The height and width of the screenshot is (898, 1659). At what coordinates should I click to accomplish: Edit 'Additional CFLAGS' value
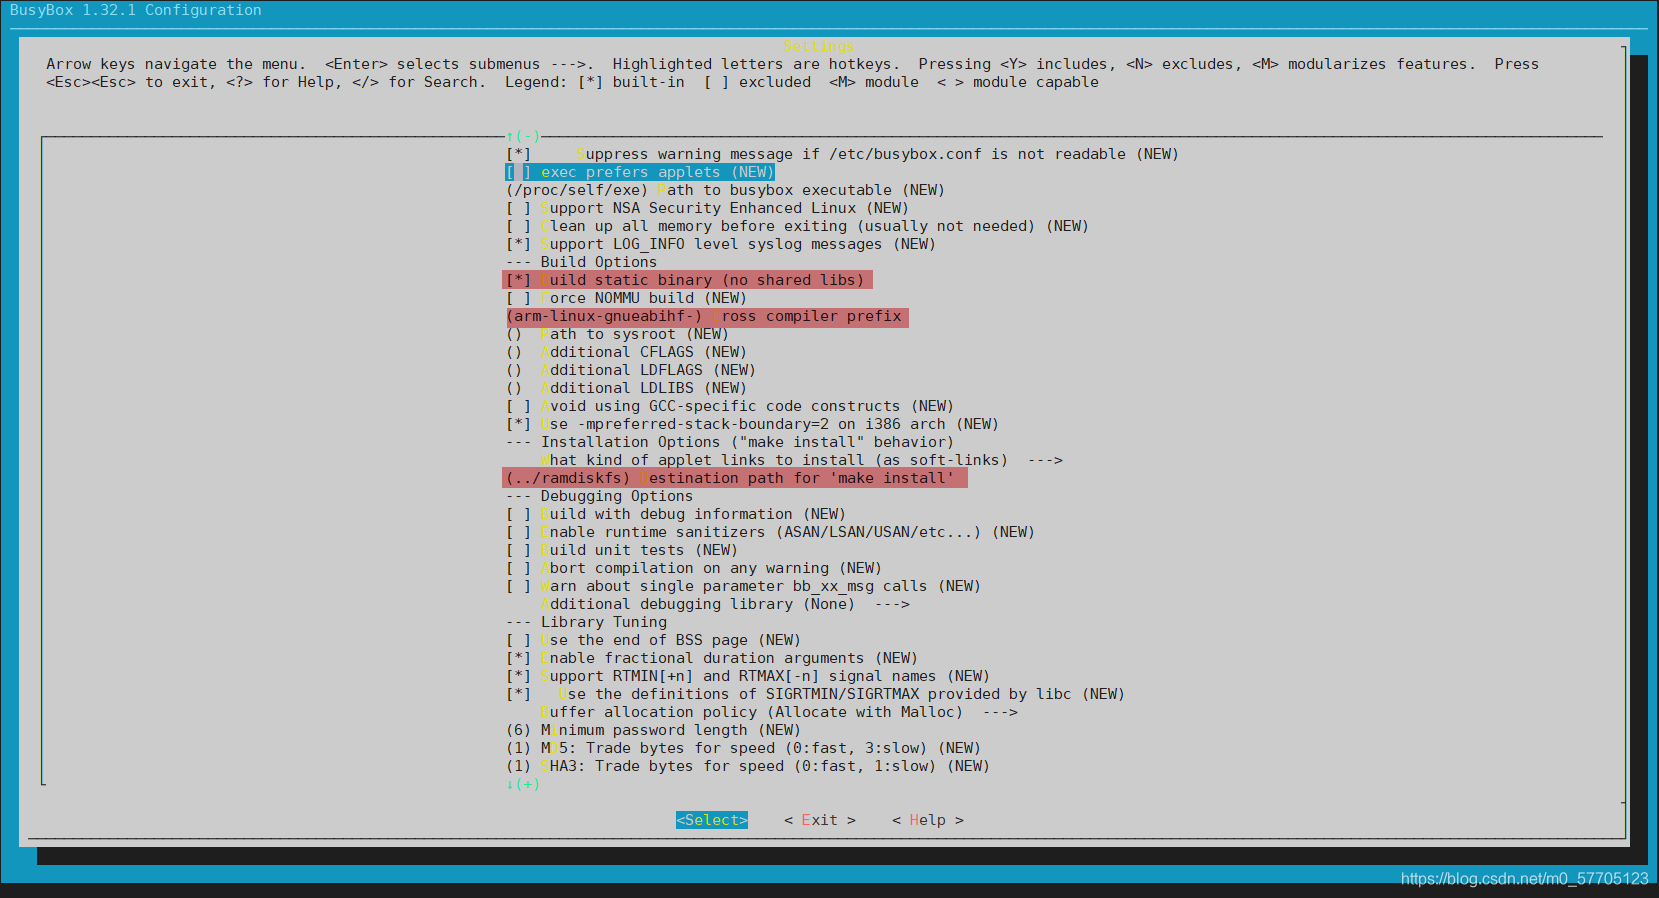pos(626,352)
